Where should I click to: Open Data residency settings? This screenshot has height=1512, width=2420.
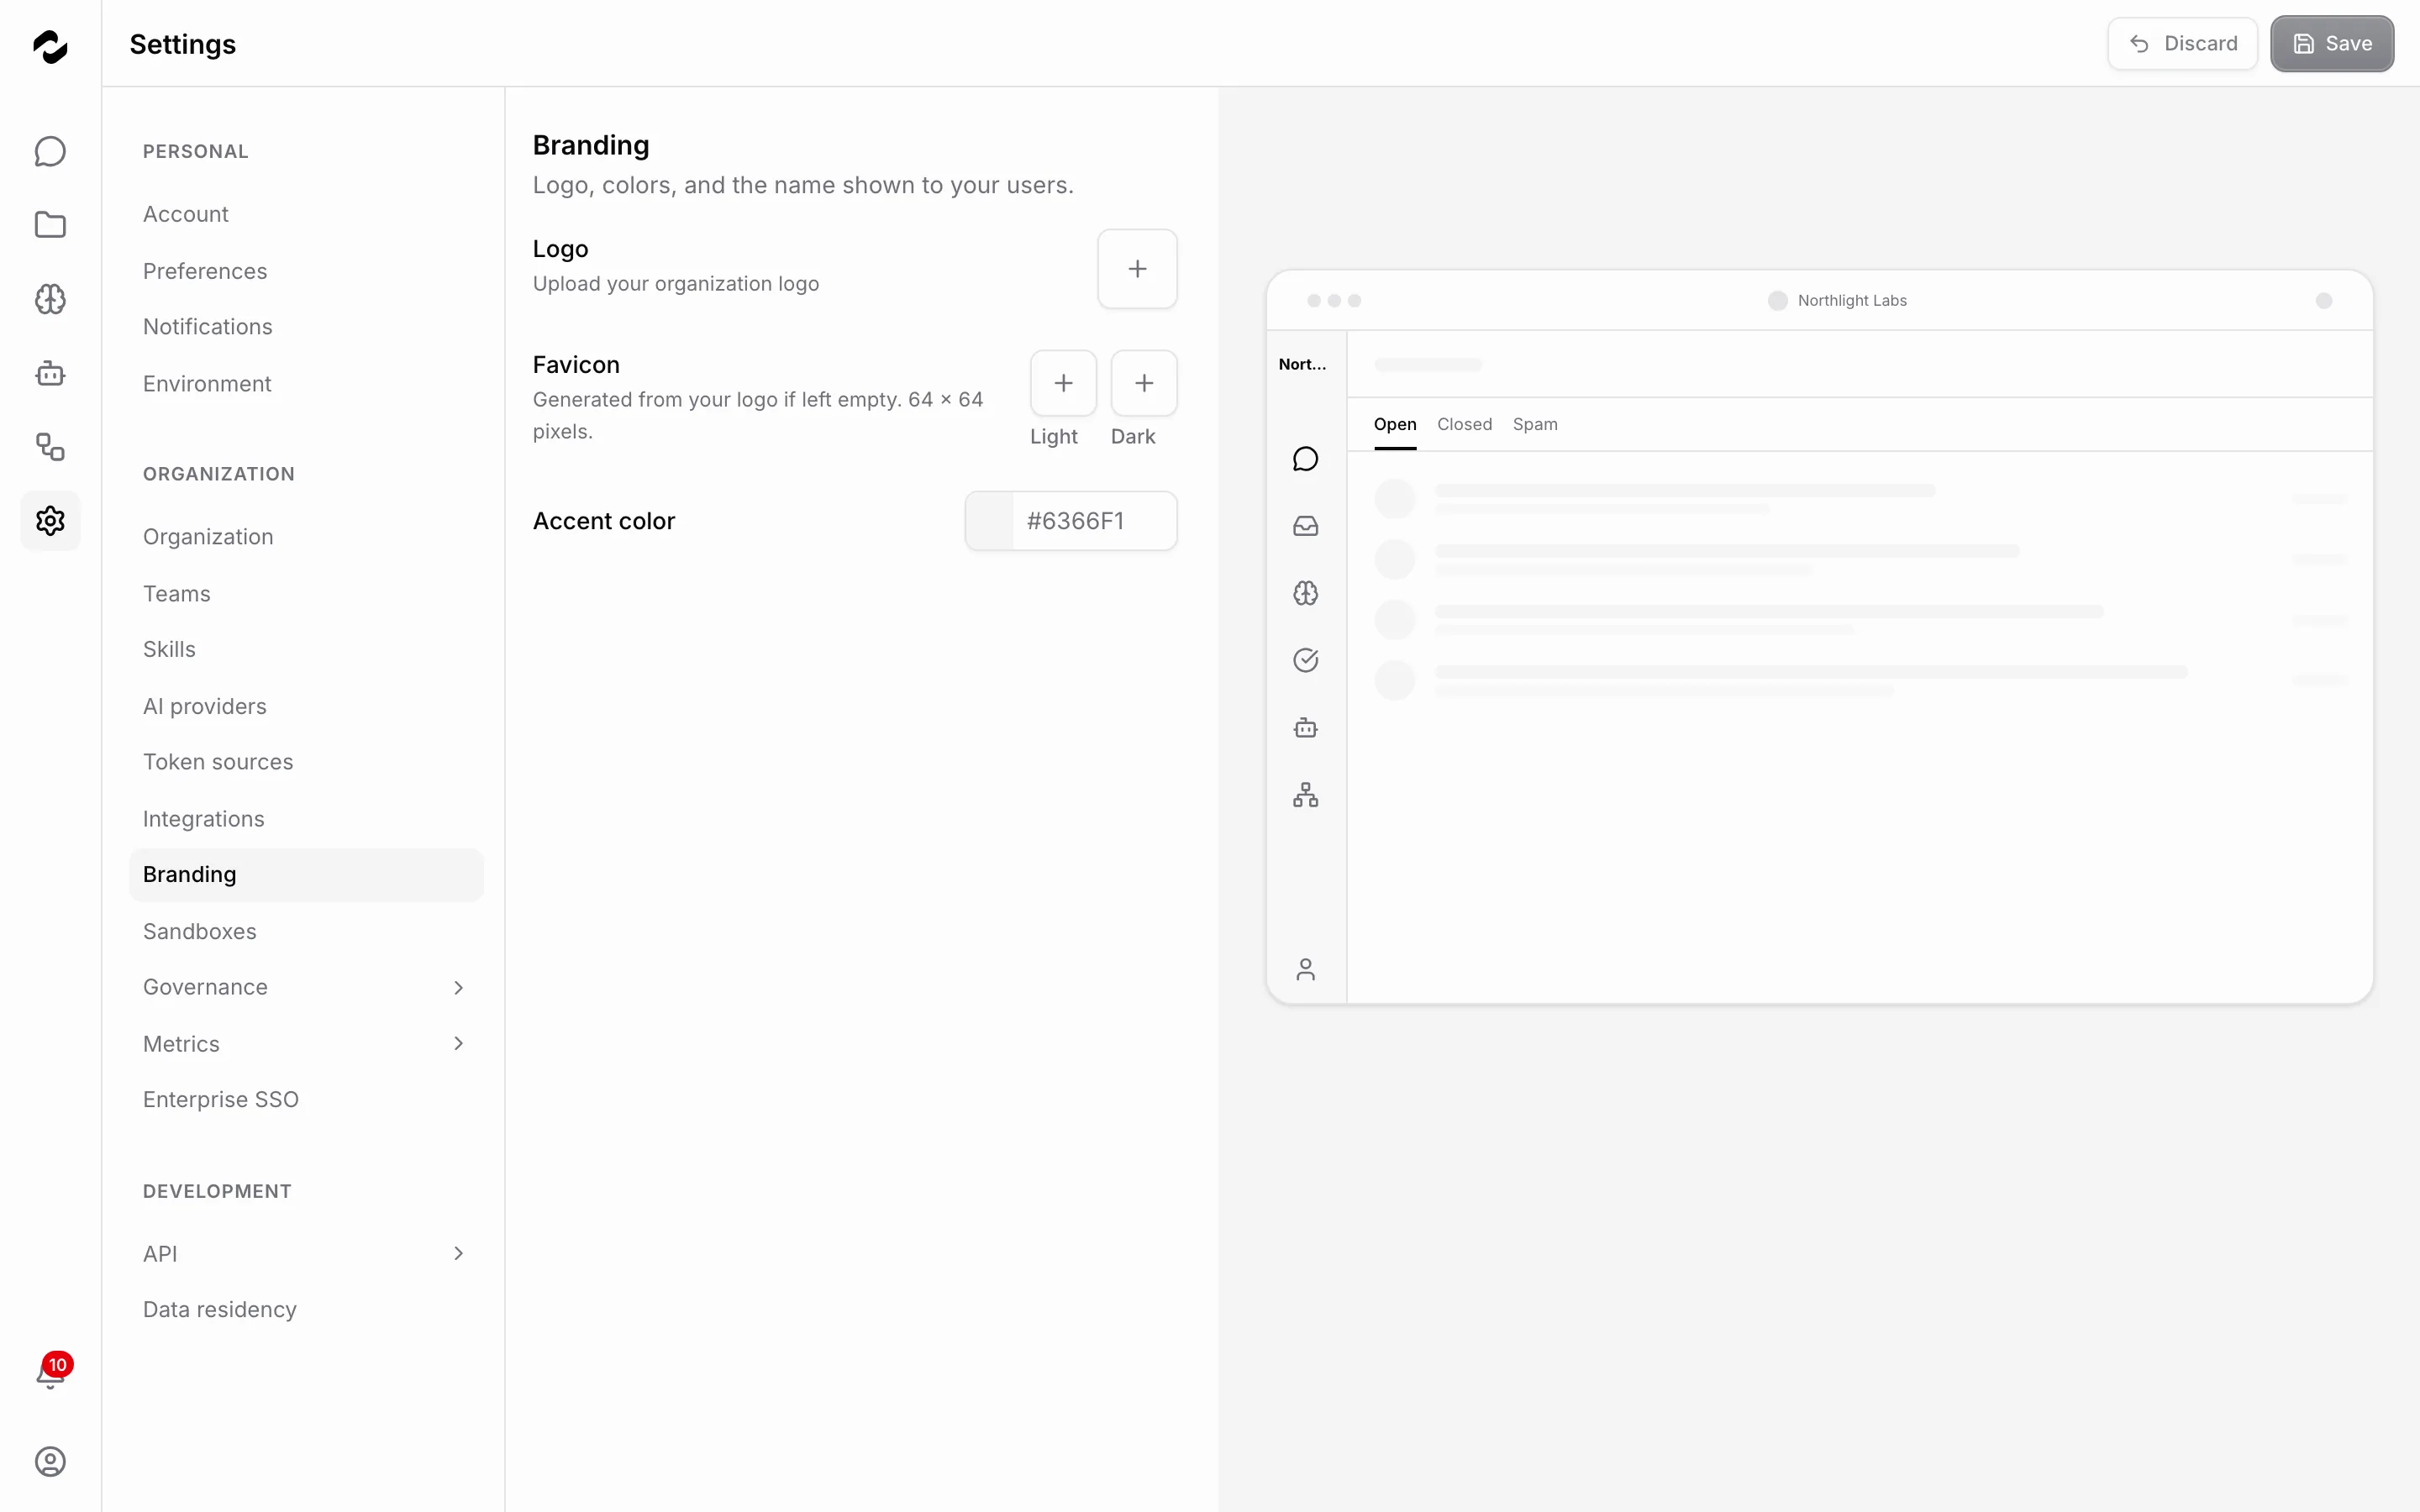point(306,1310)
